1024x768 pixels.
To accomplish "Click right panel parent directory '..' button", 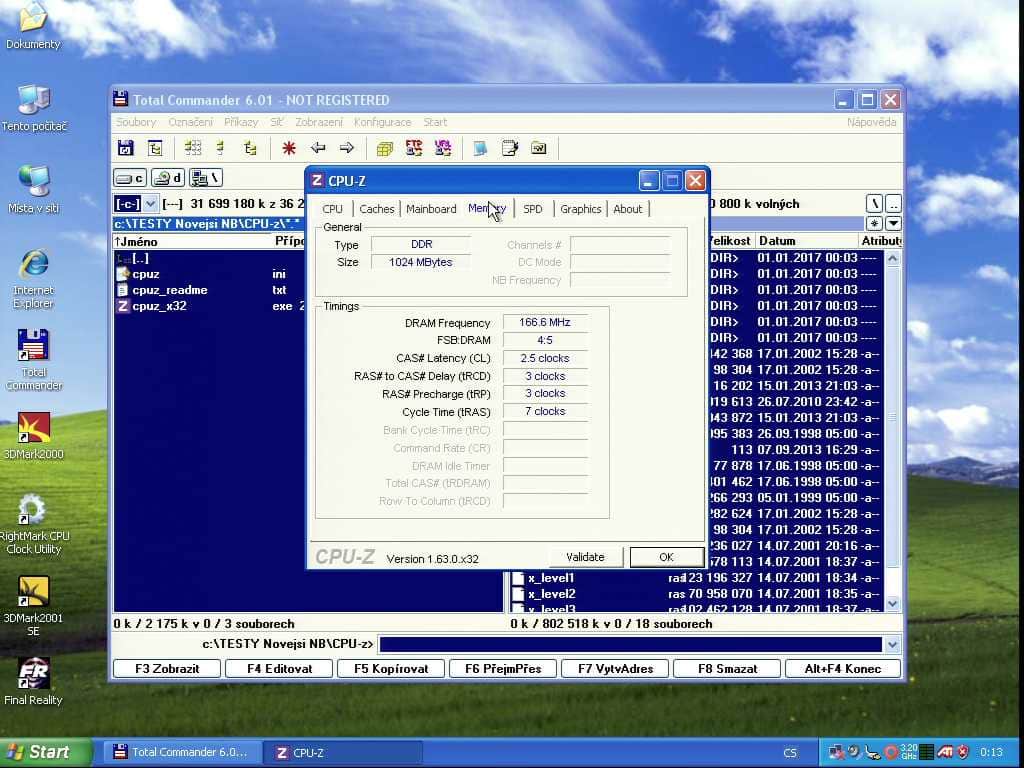I will (x=893, y=204).
